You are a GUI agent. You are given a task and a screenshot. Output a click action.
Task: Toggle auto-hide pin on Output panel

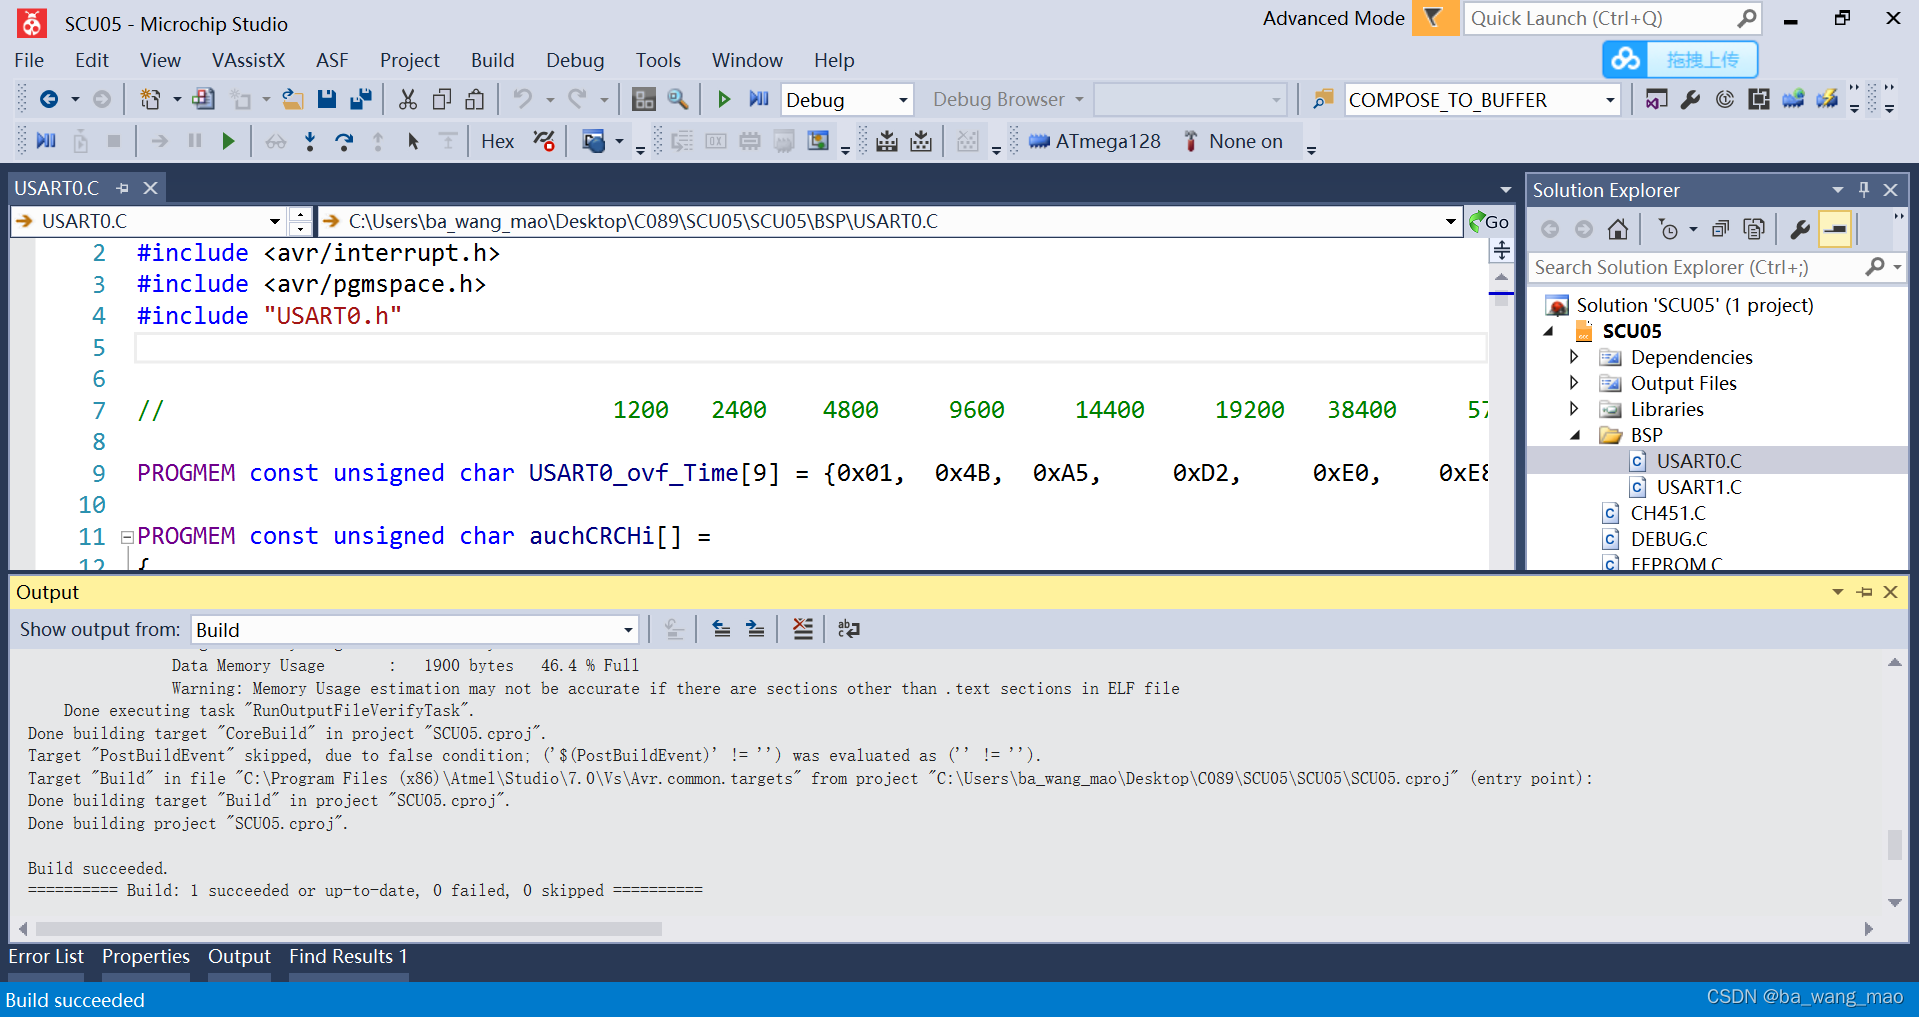[x=1864, y=592]
